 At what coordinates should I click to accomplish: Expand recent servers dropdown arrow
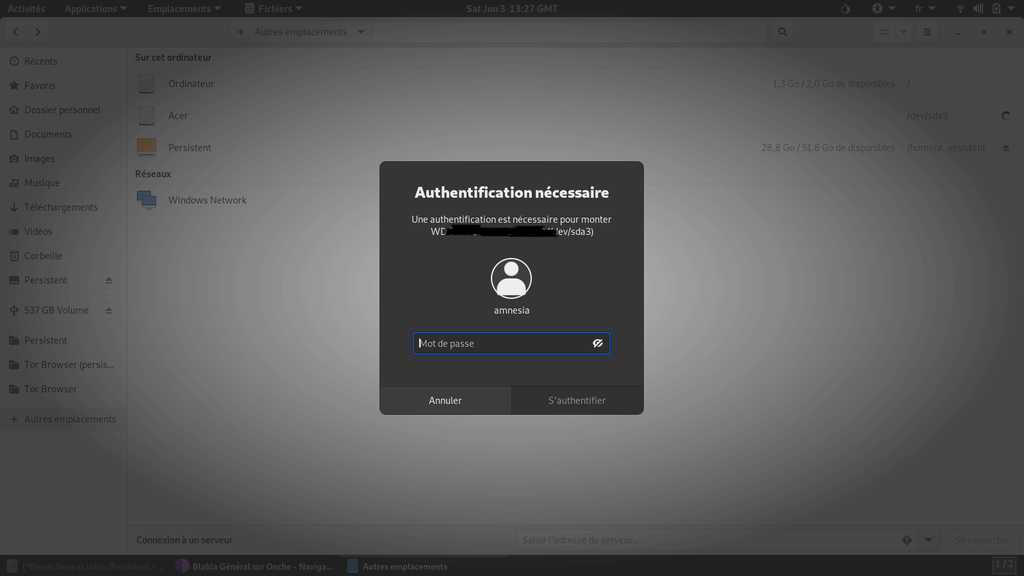[x=929, y=540]
